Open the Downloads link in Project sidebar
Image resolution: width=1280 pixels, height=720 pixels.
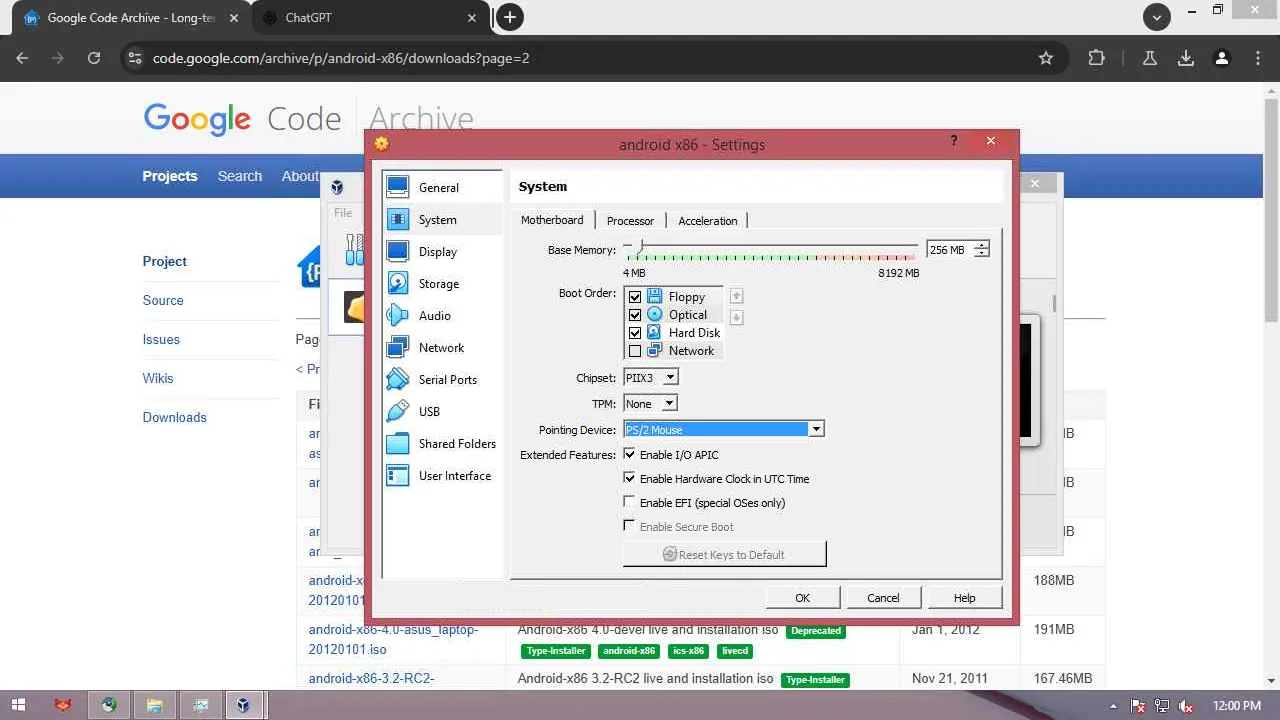click(175, 417)
